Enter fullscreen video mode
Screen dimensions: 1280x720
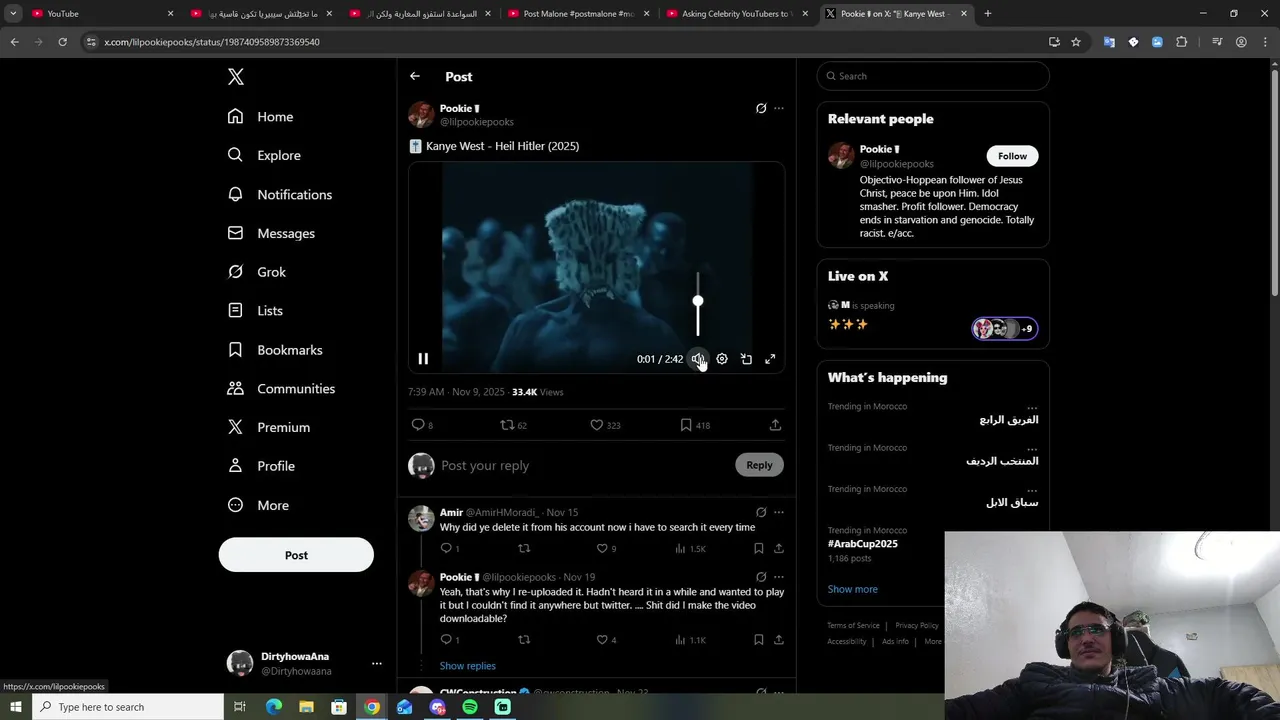pyautogui.click(x=770, y=359)
